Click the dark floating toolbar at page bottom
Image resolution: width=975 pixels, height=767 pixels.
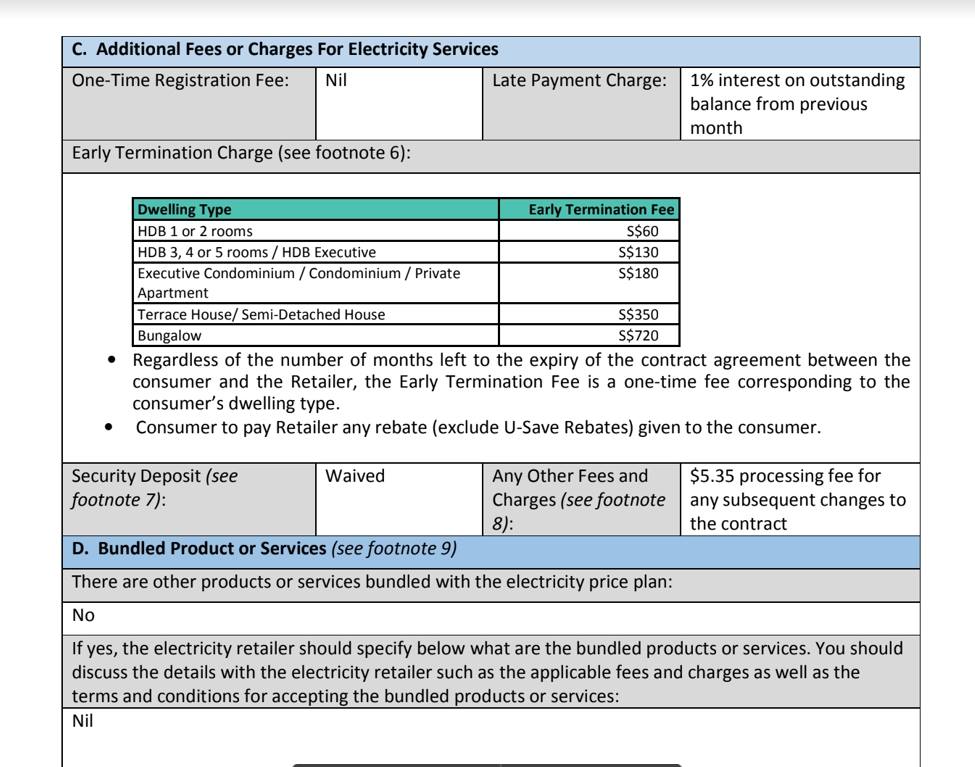[487, 765]
